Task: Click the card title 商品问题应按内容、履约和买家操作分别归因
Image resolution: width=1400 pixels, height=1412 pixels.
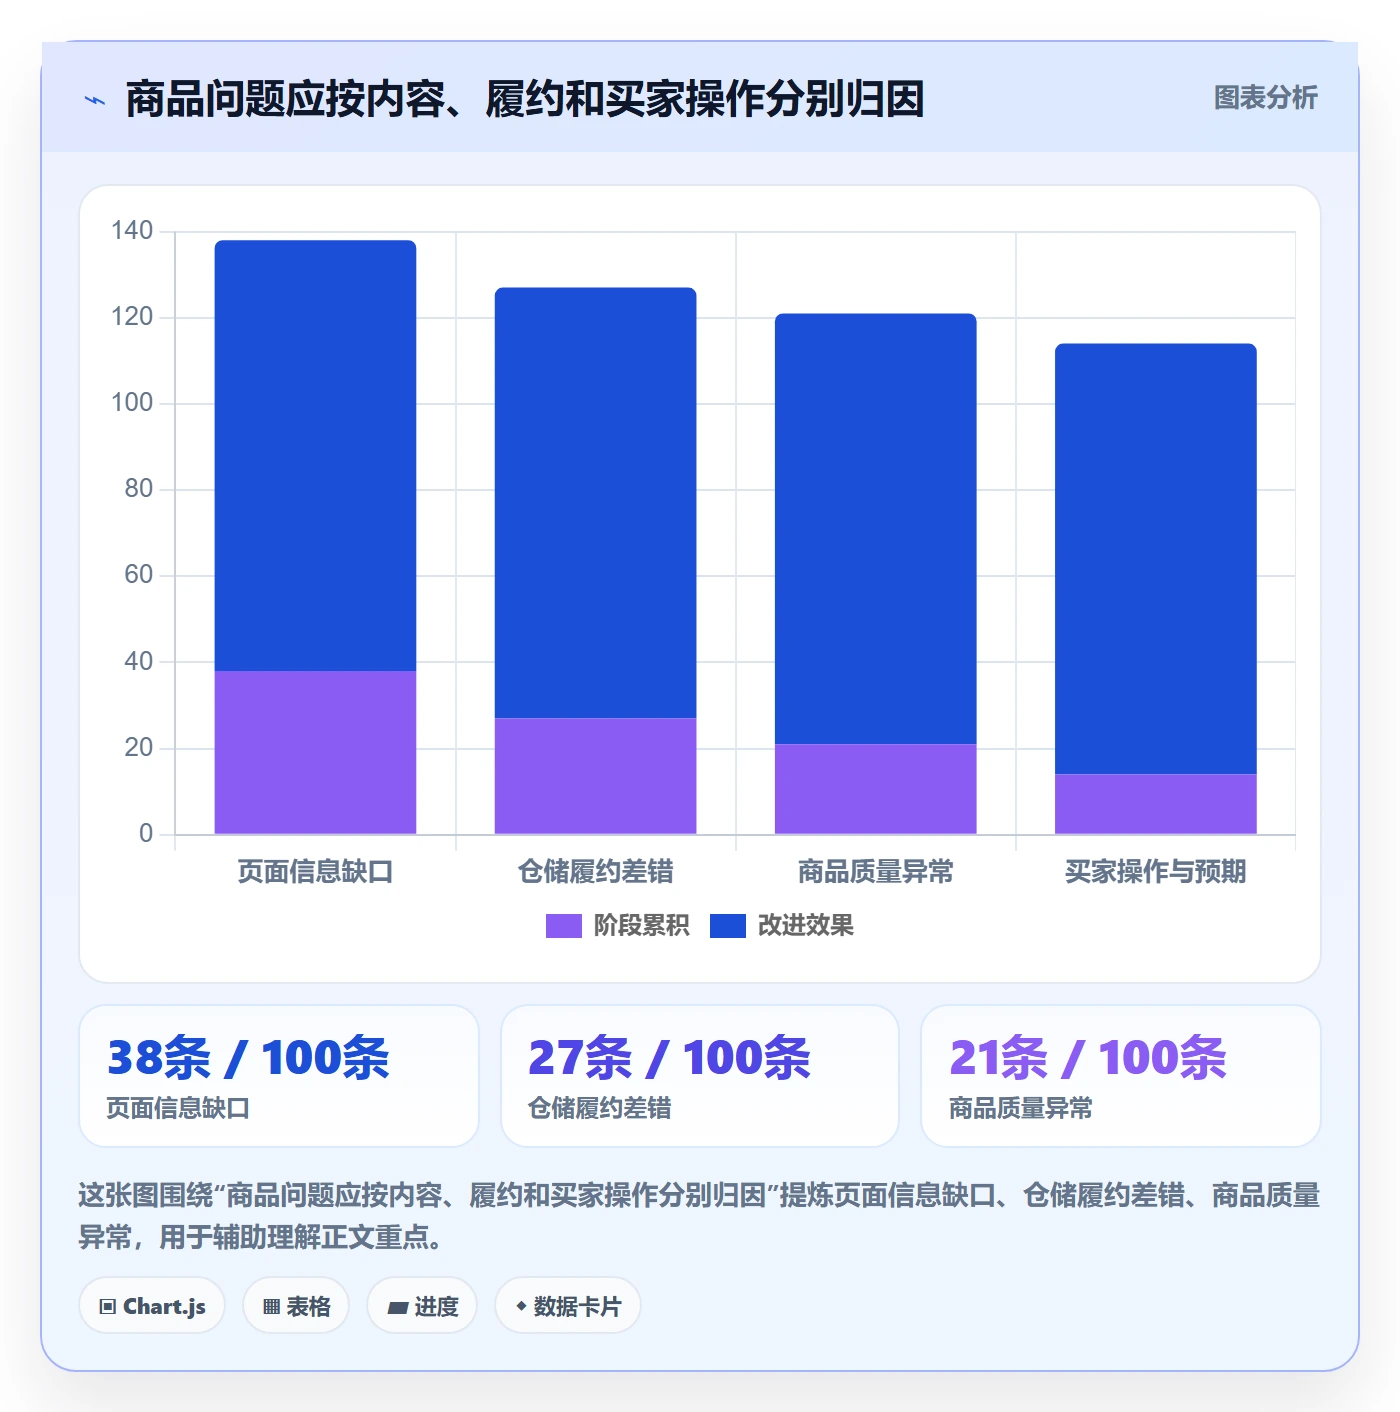Action: pos(525,100)
